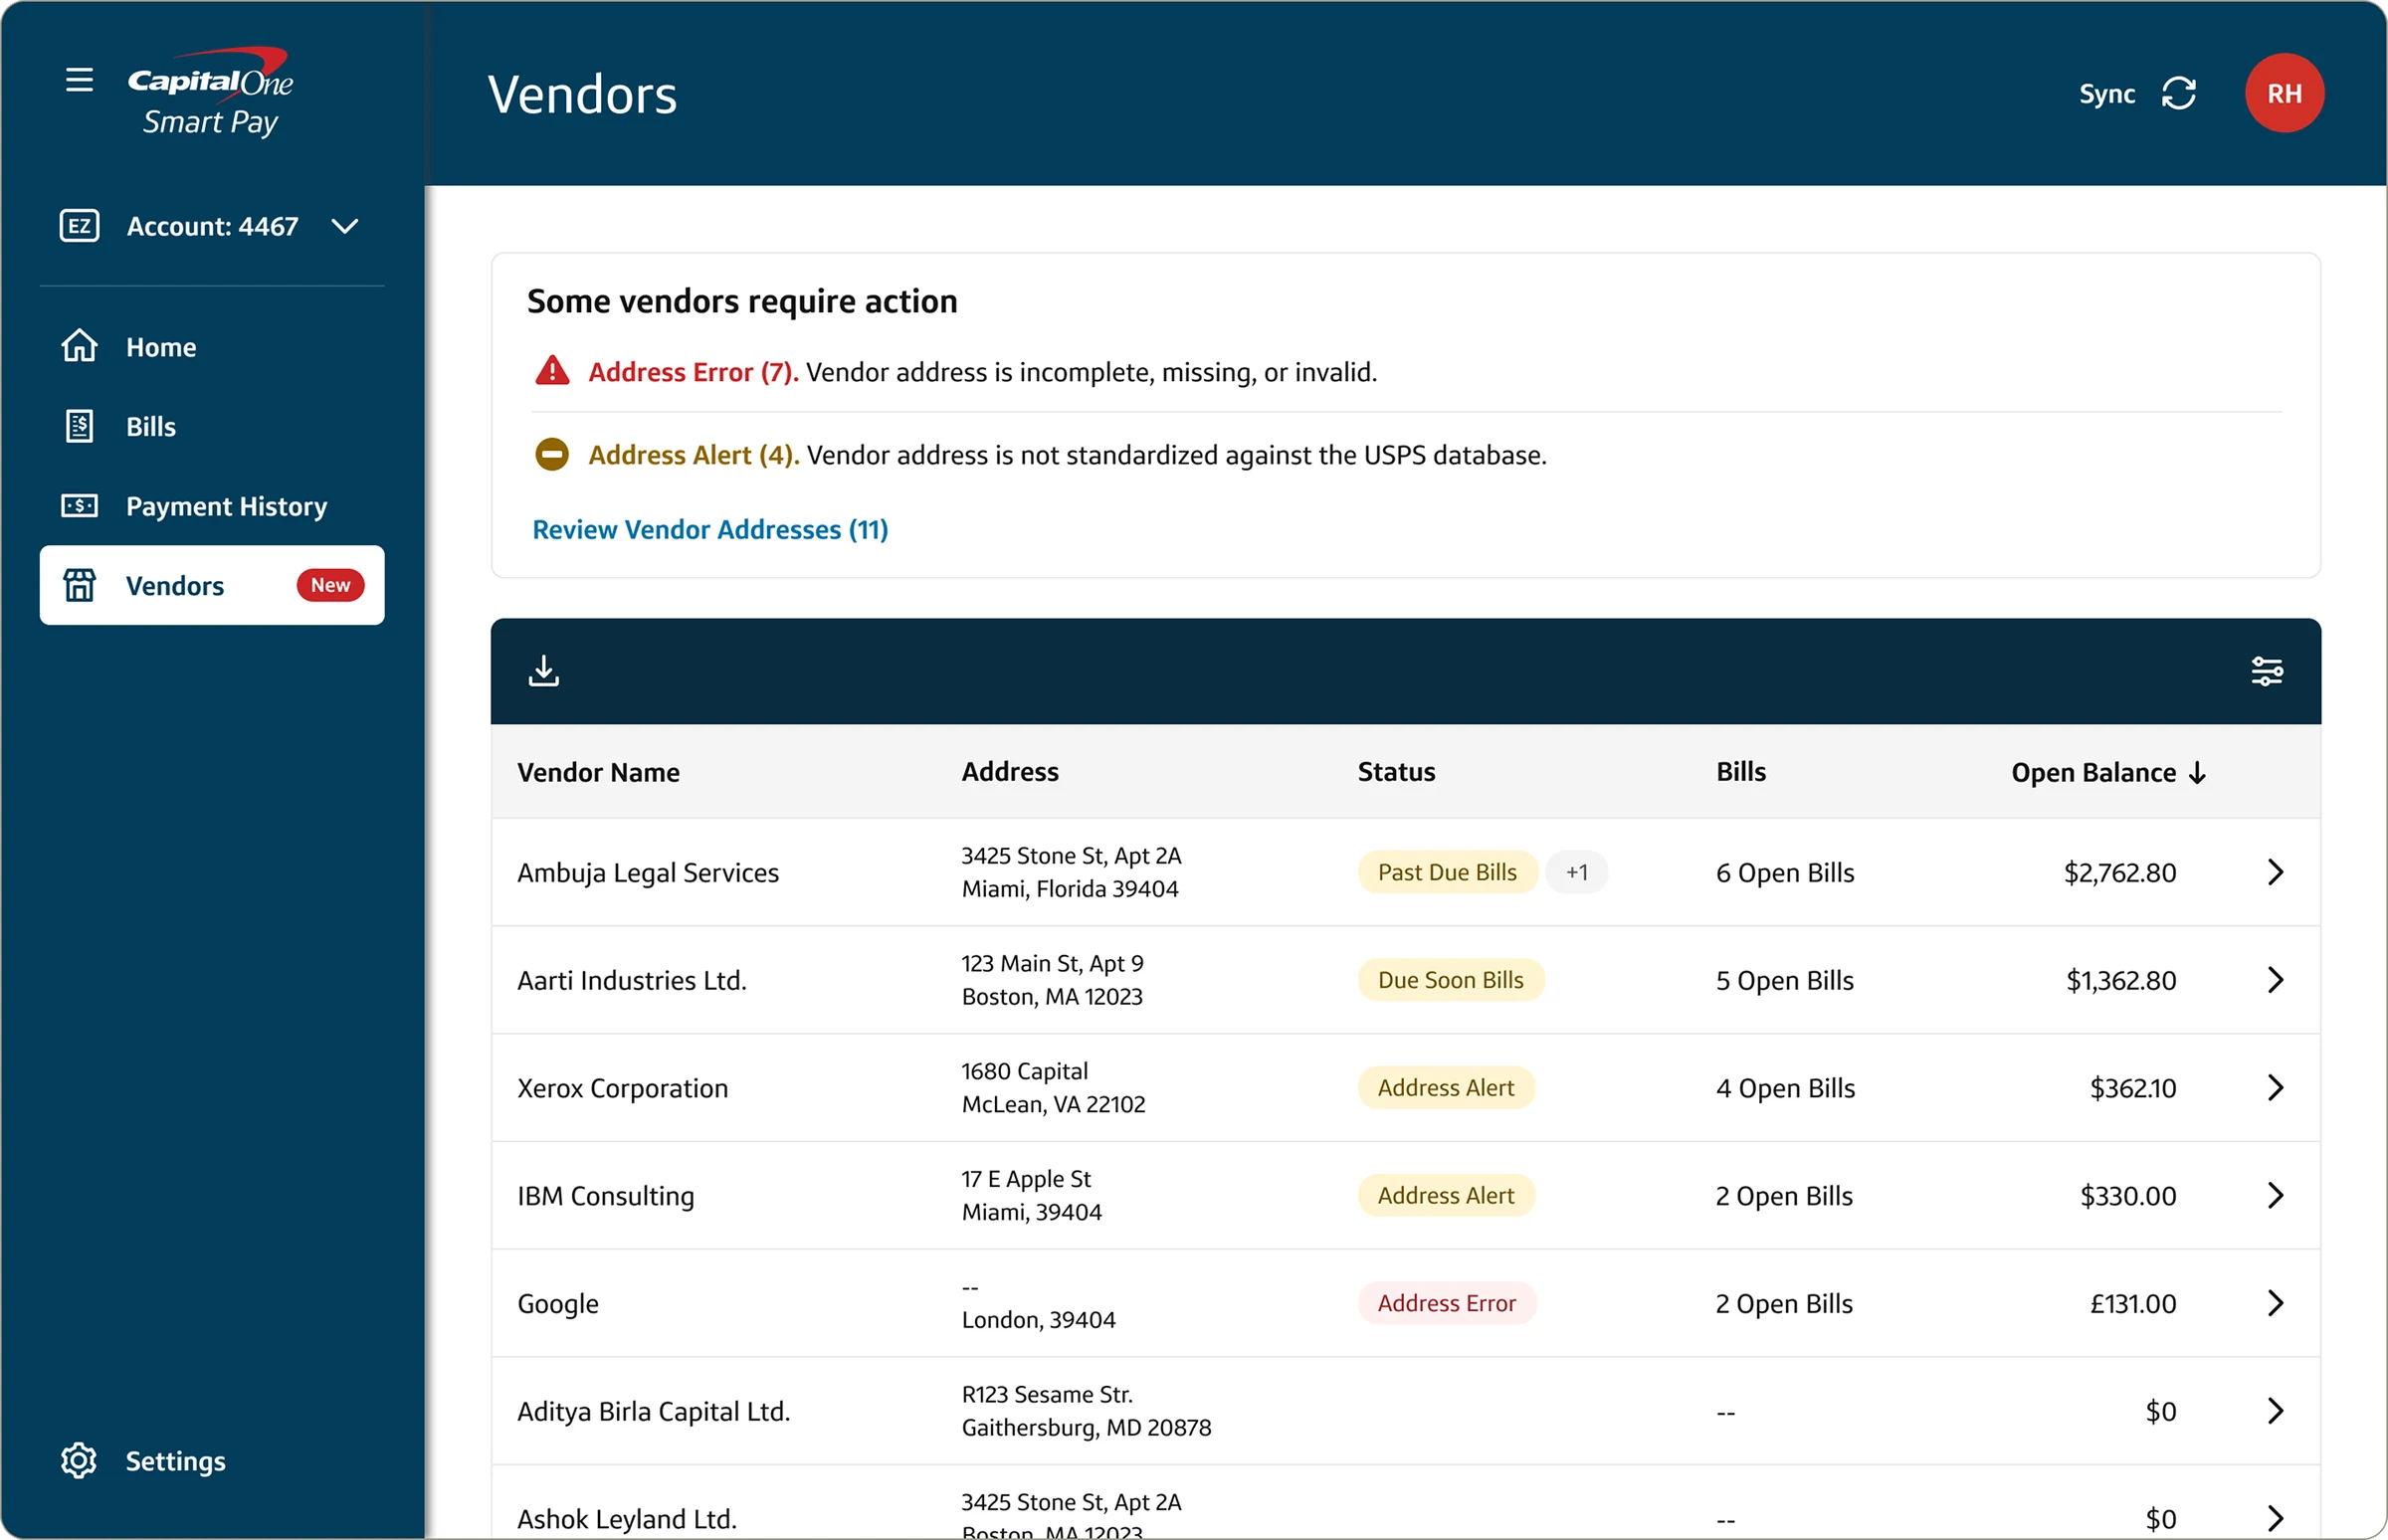The width and height of the screenshot is (2388, 1540).
Task: Click the +1 status badge
Action: [x=1577, y=872]
